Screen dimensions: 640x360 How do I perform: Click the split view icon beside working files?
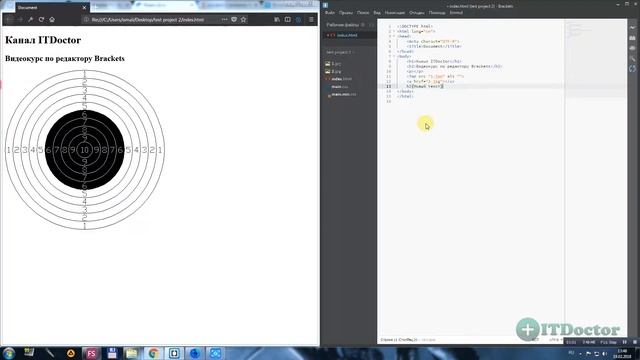pos(371,25)
